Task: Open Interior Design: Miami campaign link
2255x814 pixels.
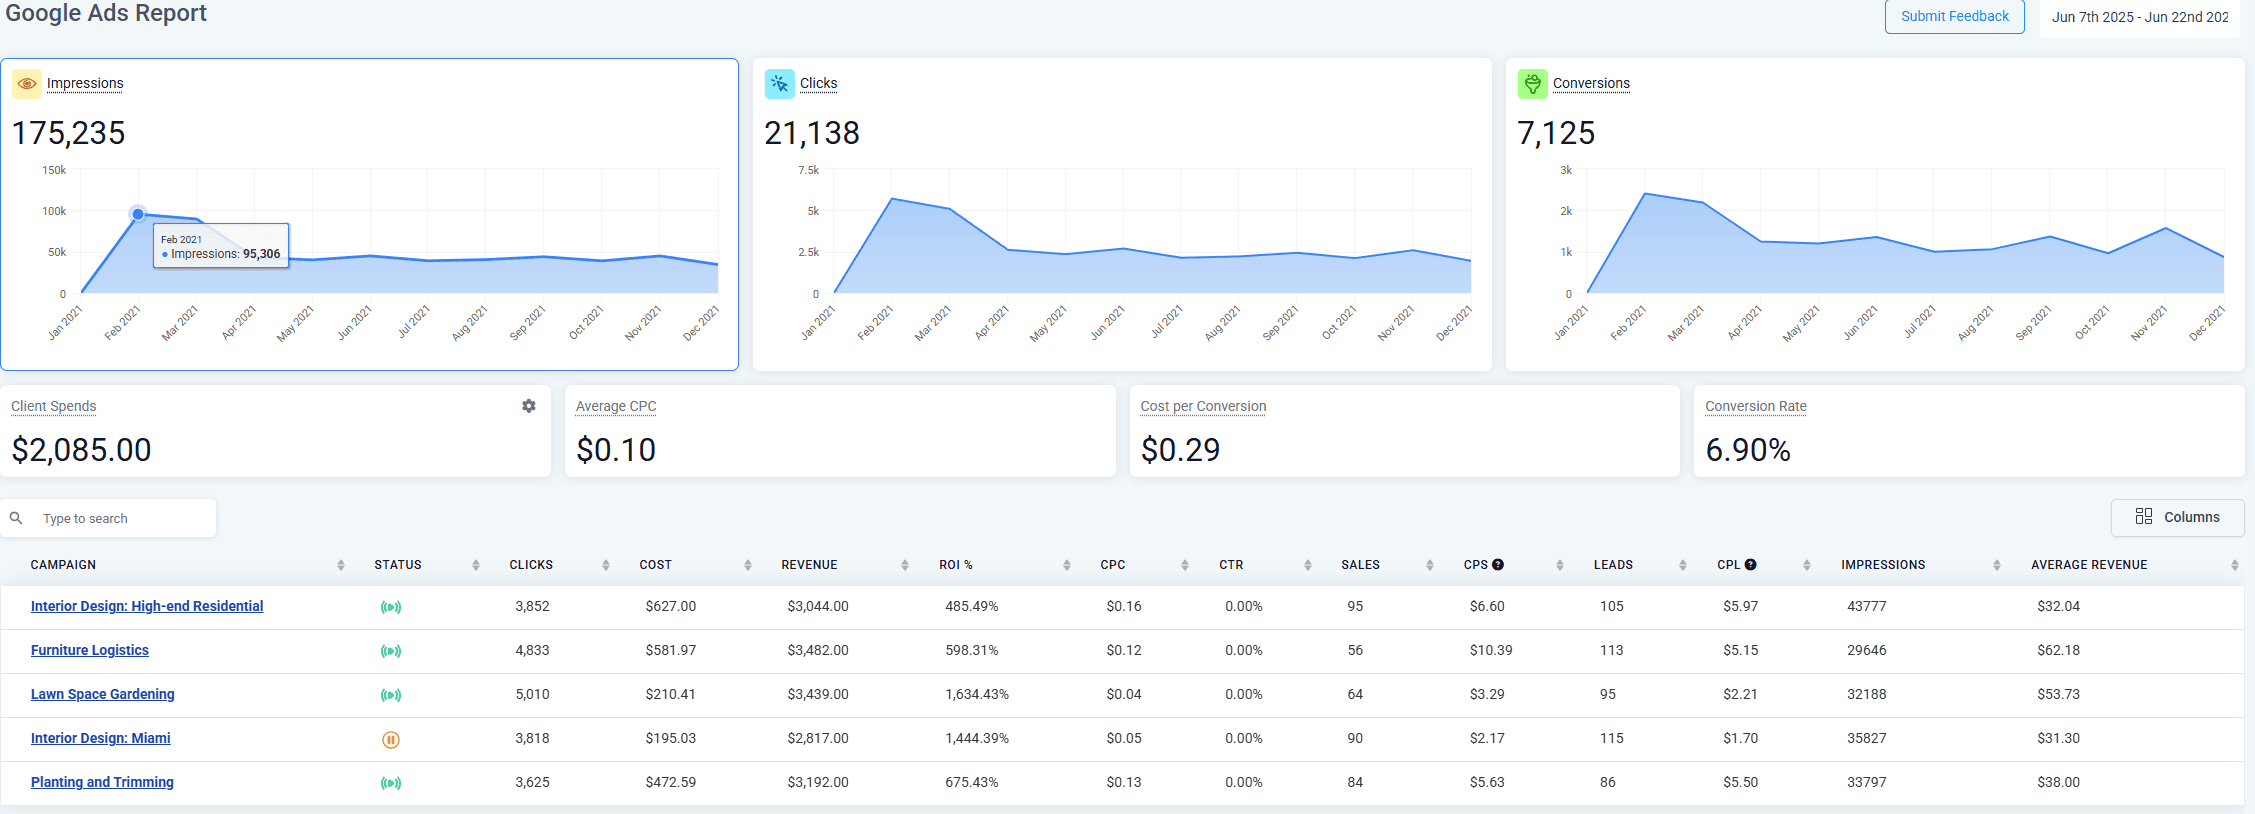Action: (101, 738)
